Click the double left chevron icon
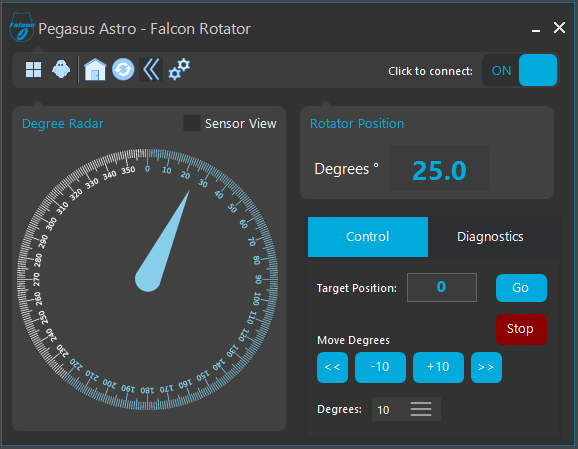The image size is (578, 449). tap(151, 69)
